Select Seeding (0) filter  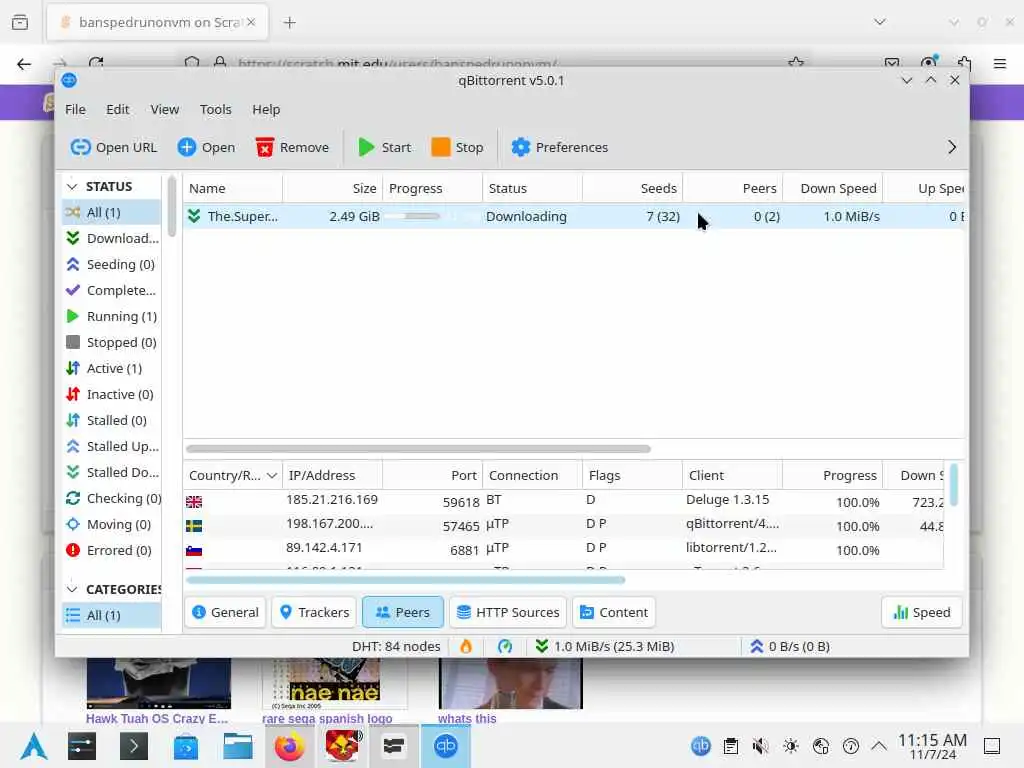112,264
